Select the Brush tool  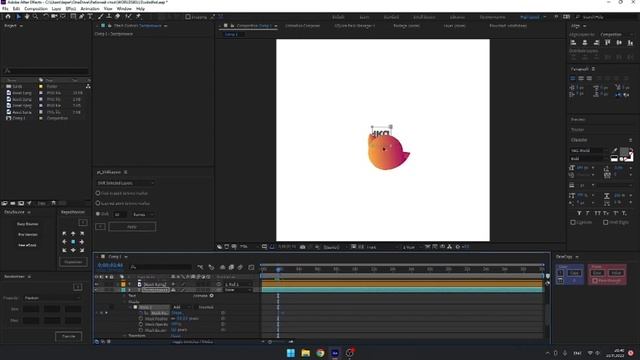click(x=101, y=17)
